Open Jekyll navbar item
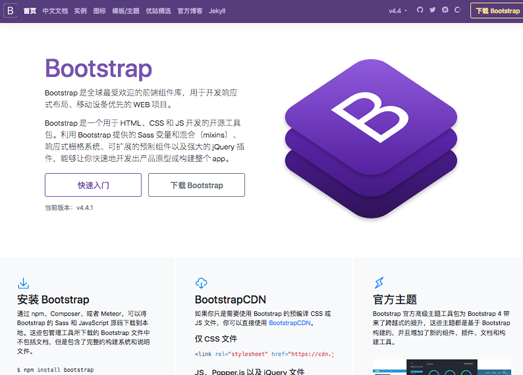Image resolution: width=523 pixels, height=375 pixels. (x=217, y=11)
